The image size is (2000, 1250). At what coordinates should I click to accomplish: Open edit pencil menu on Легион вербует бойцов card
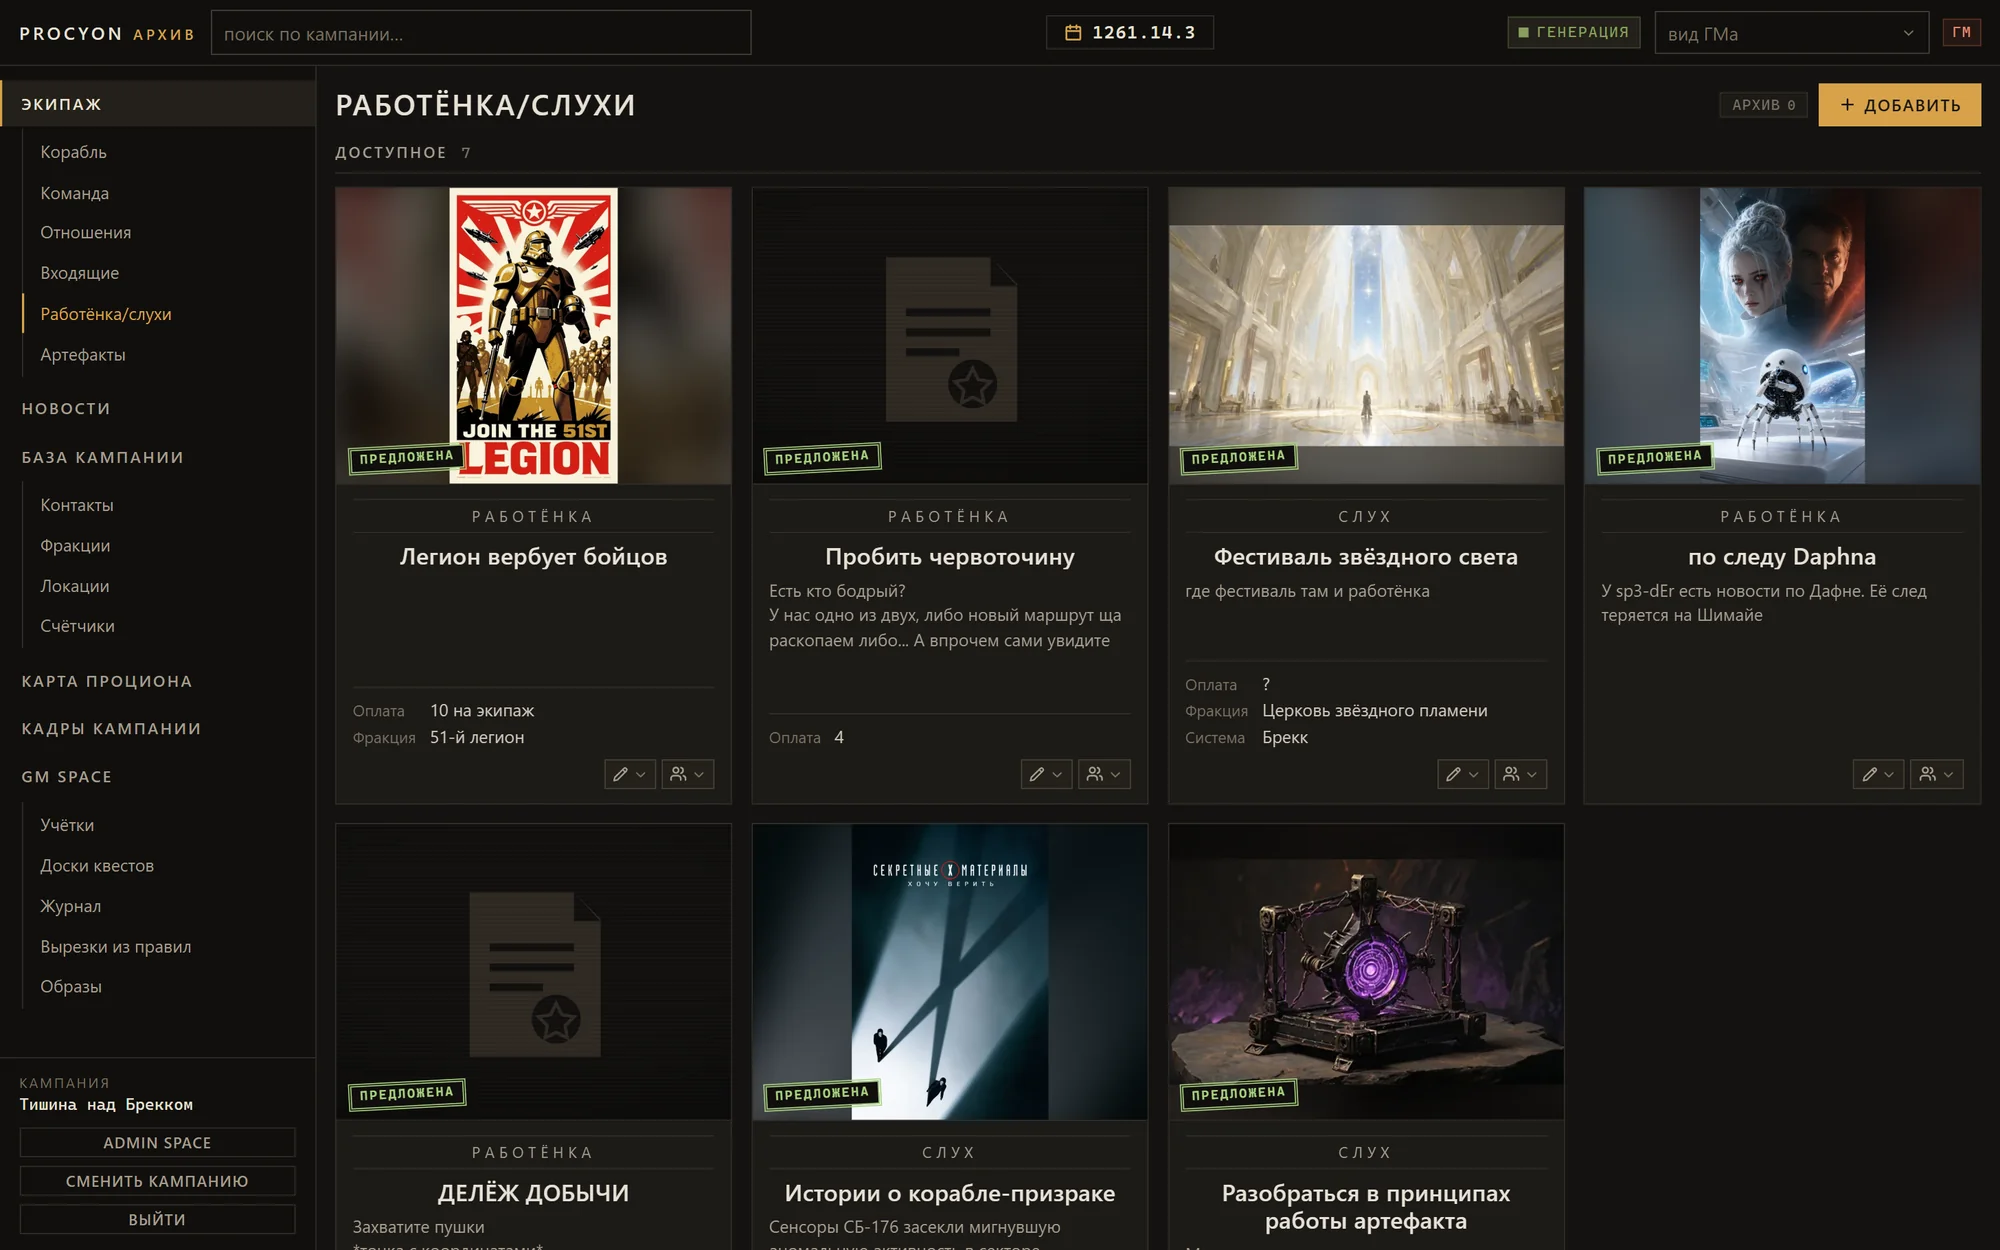tap(630, 774)
